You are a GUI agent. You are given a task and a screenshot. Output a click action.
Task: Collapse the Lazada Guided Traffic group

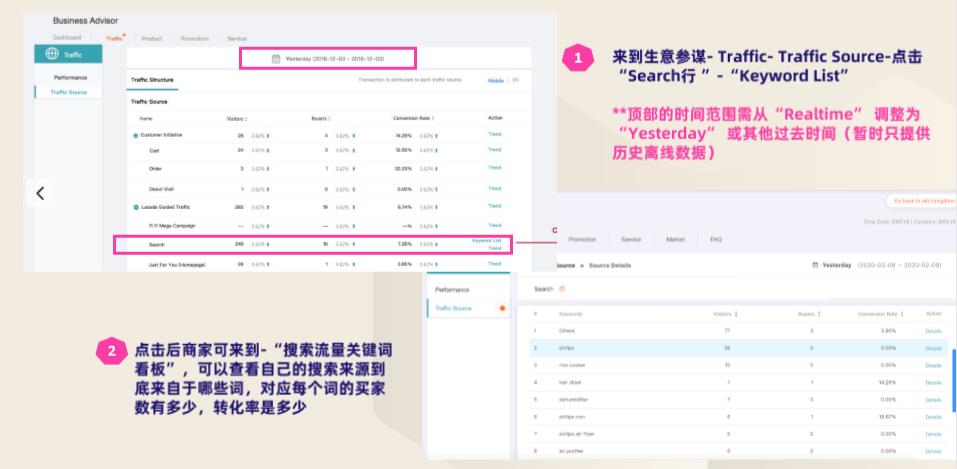[135, 208]
